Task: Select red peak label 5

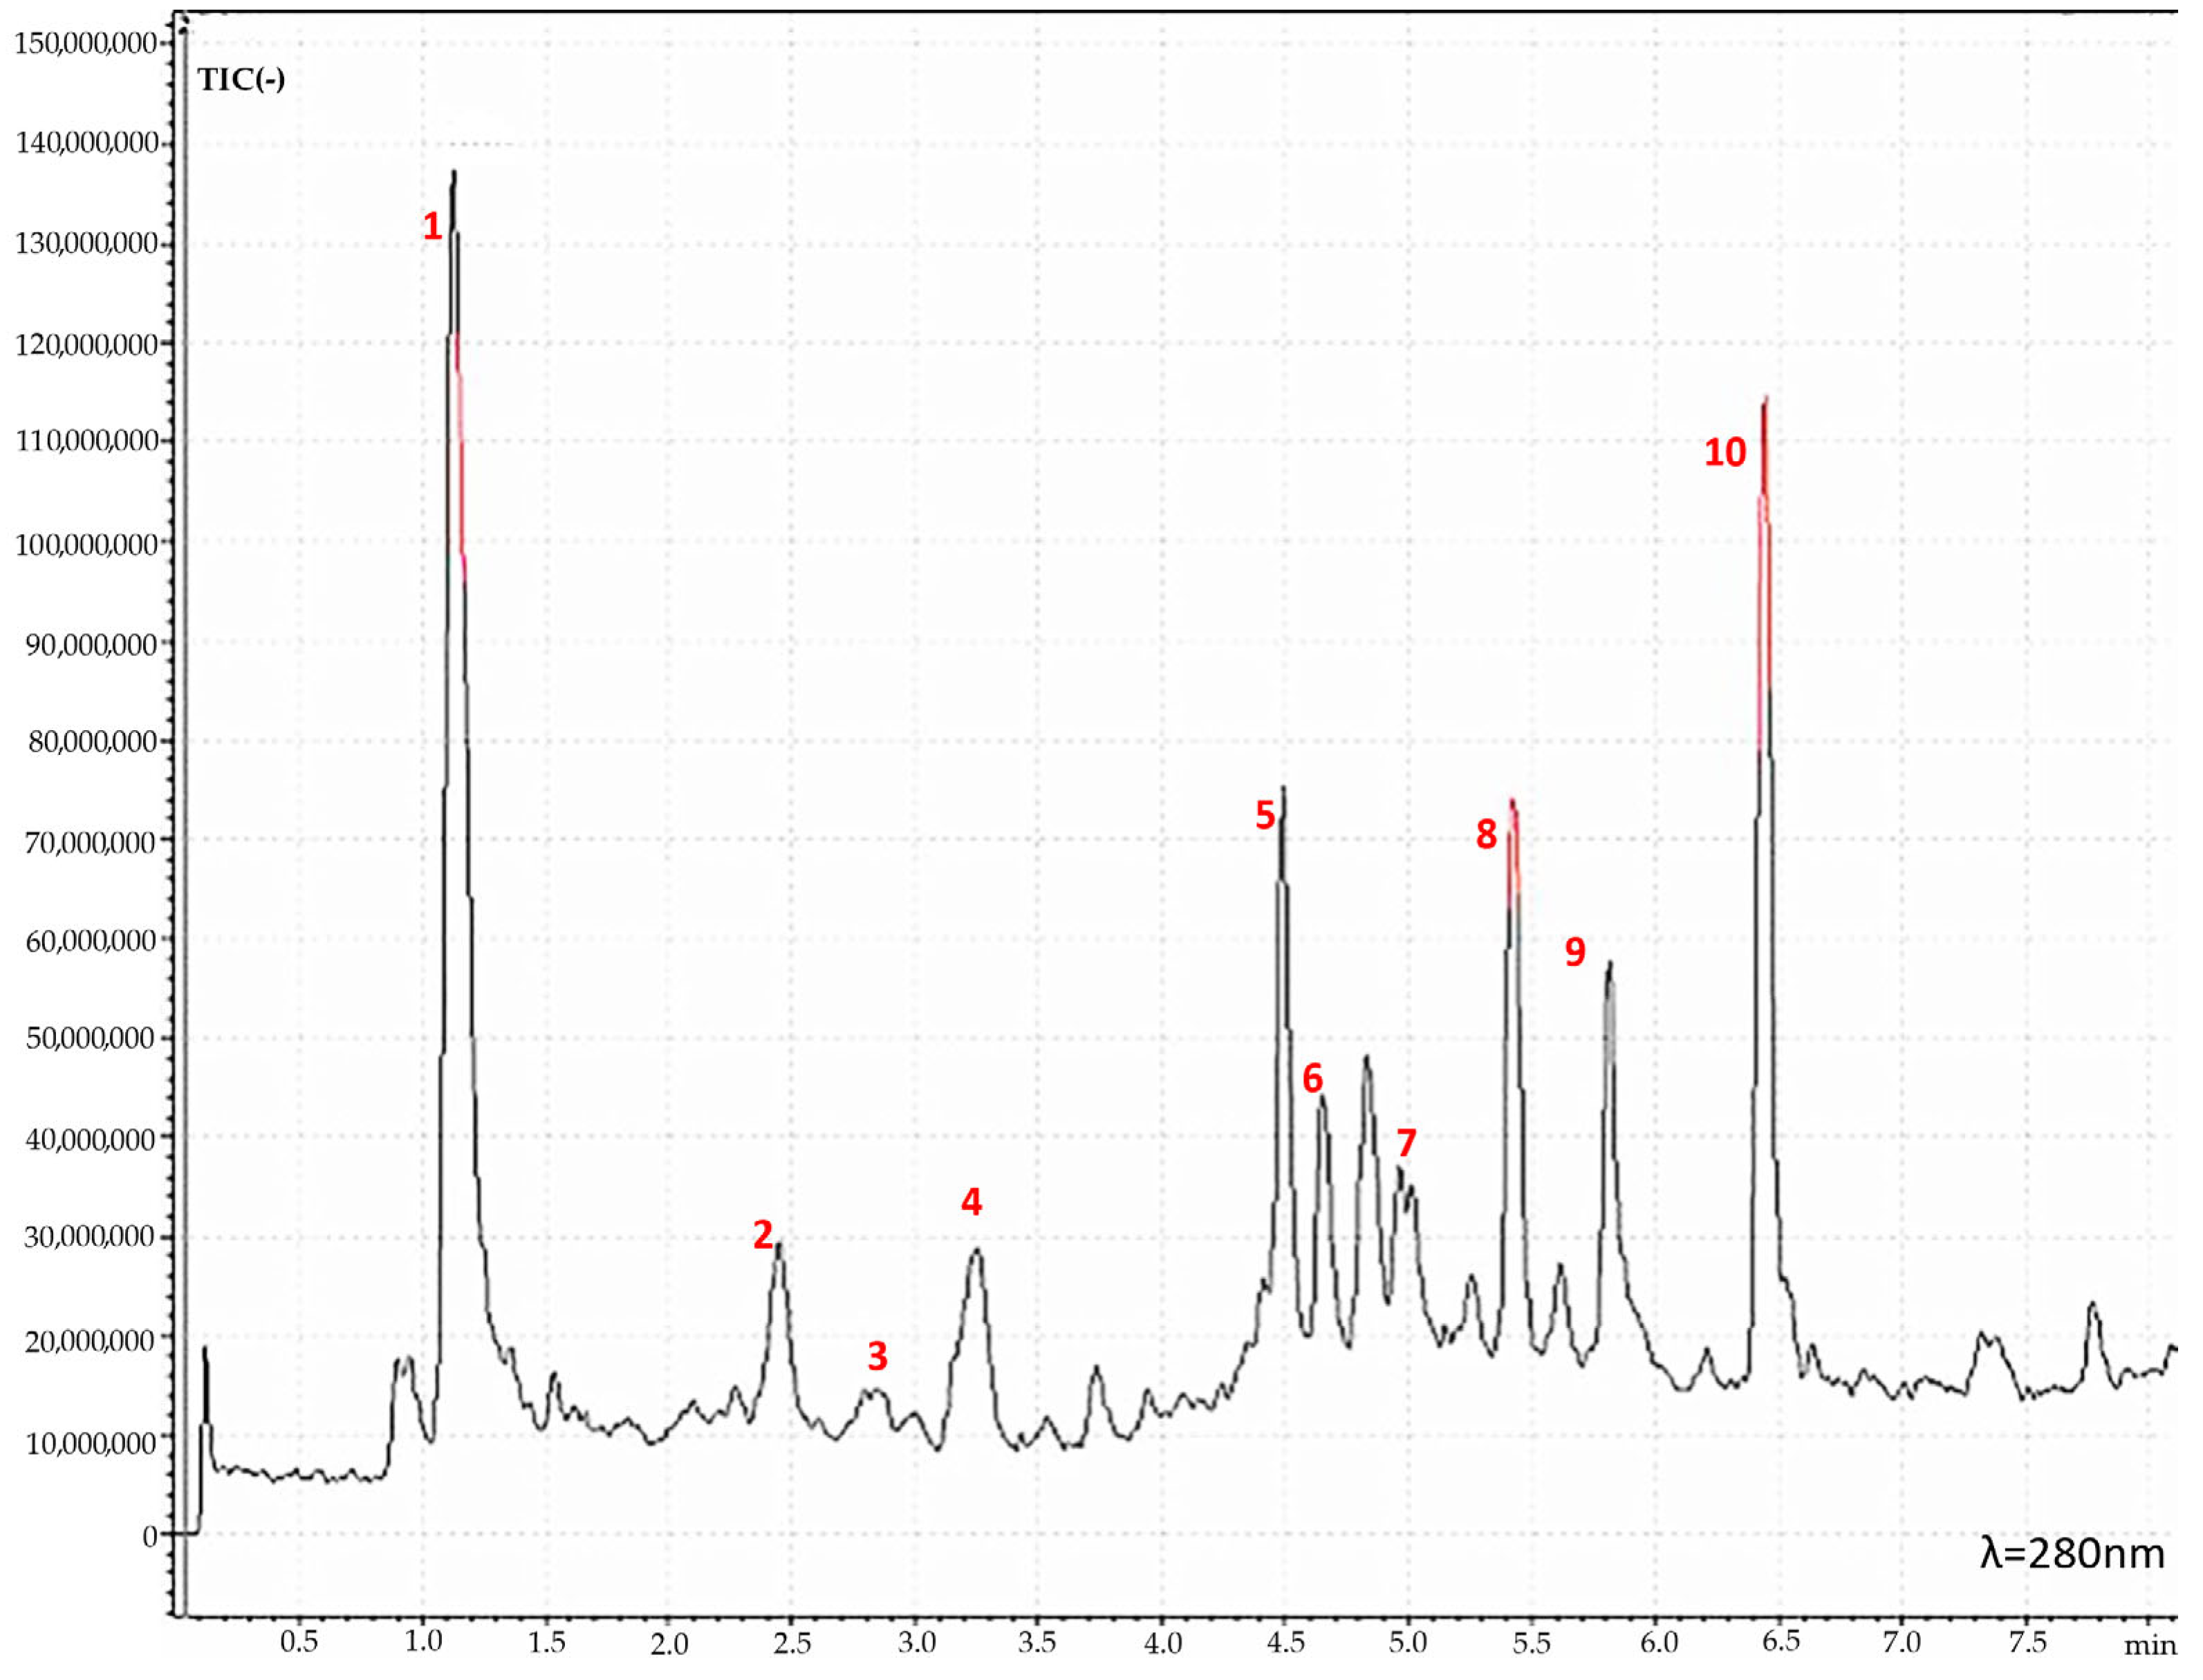Action: tap(1265, 815)
